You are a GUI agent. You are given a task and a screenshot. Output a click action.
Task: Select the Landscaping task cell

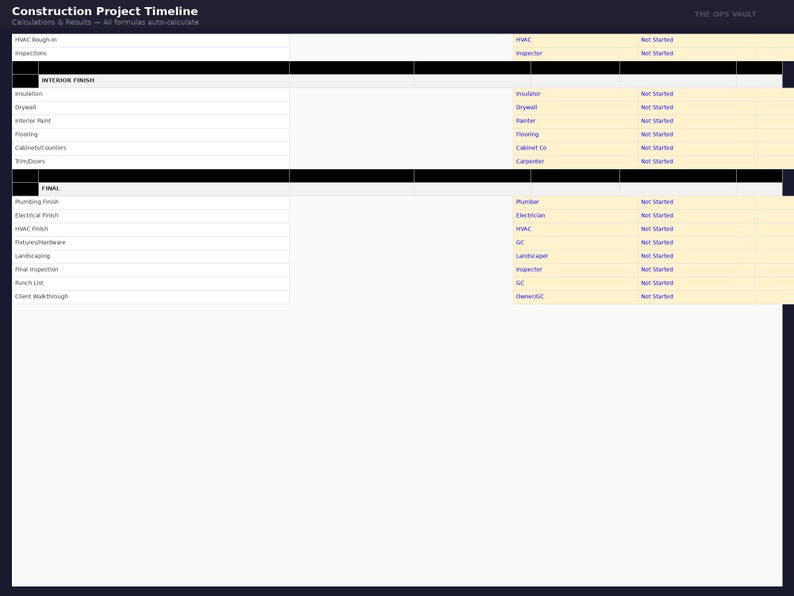pyautogui.click(x=150, y=256)
